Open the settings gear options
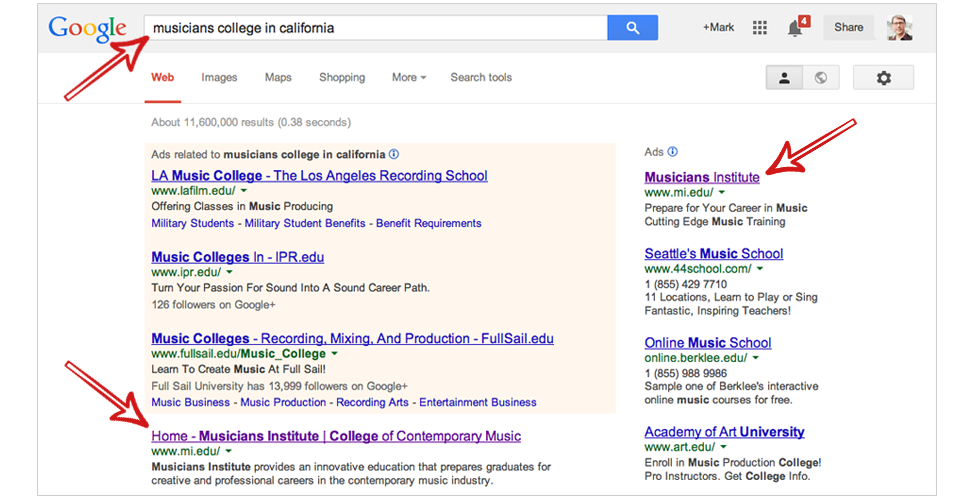Image resolution: width=953 pixels, height=500 pixels. (x=883, y=78)
